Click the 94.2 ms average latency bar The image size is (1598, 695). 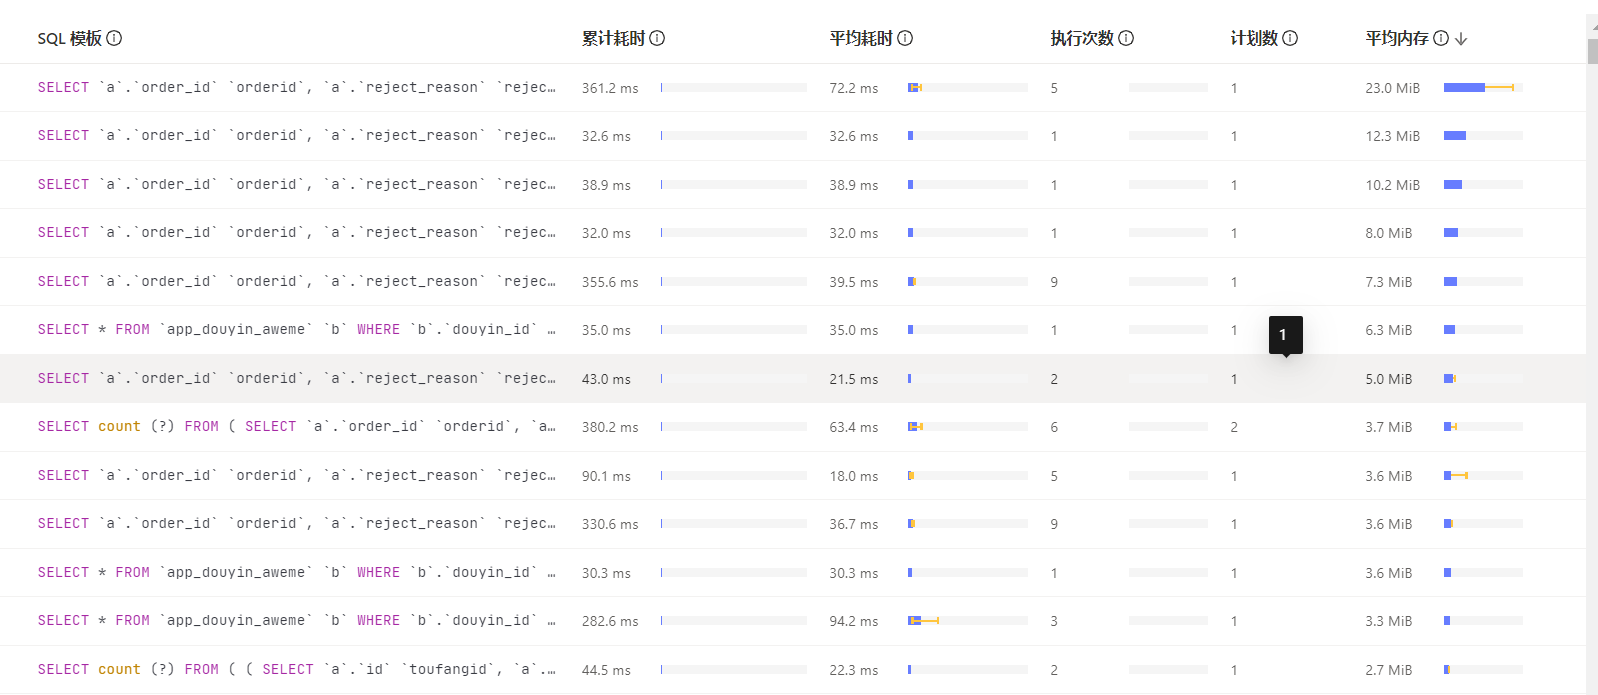(966, 621)
